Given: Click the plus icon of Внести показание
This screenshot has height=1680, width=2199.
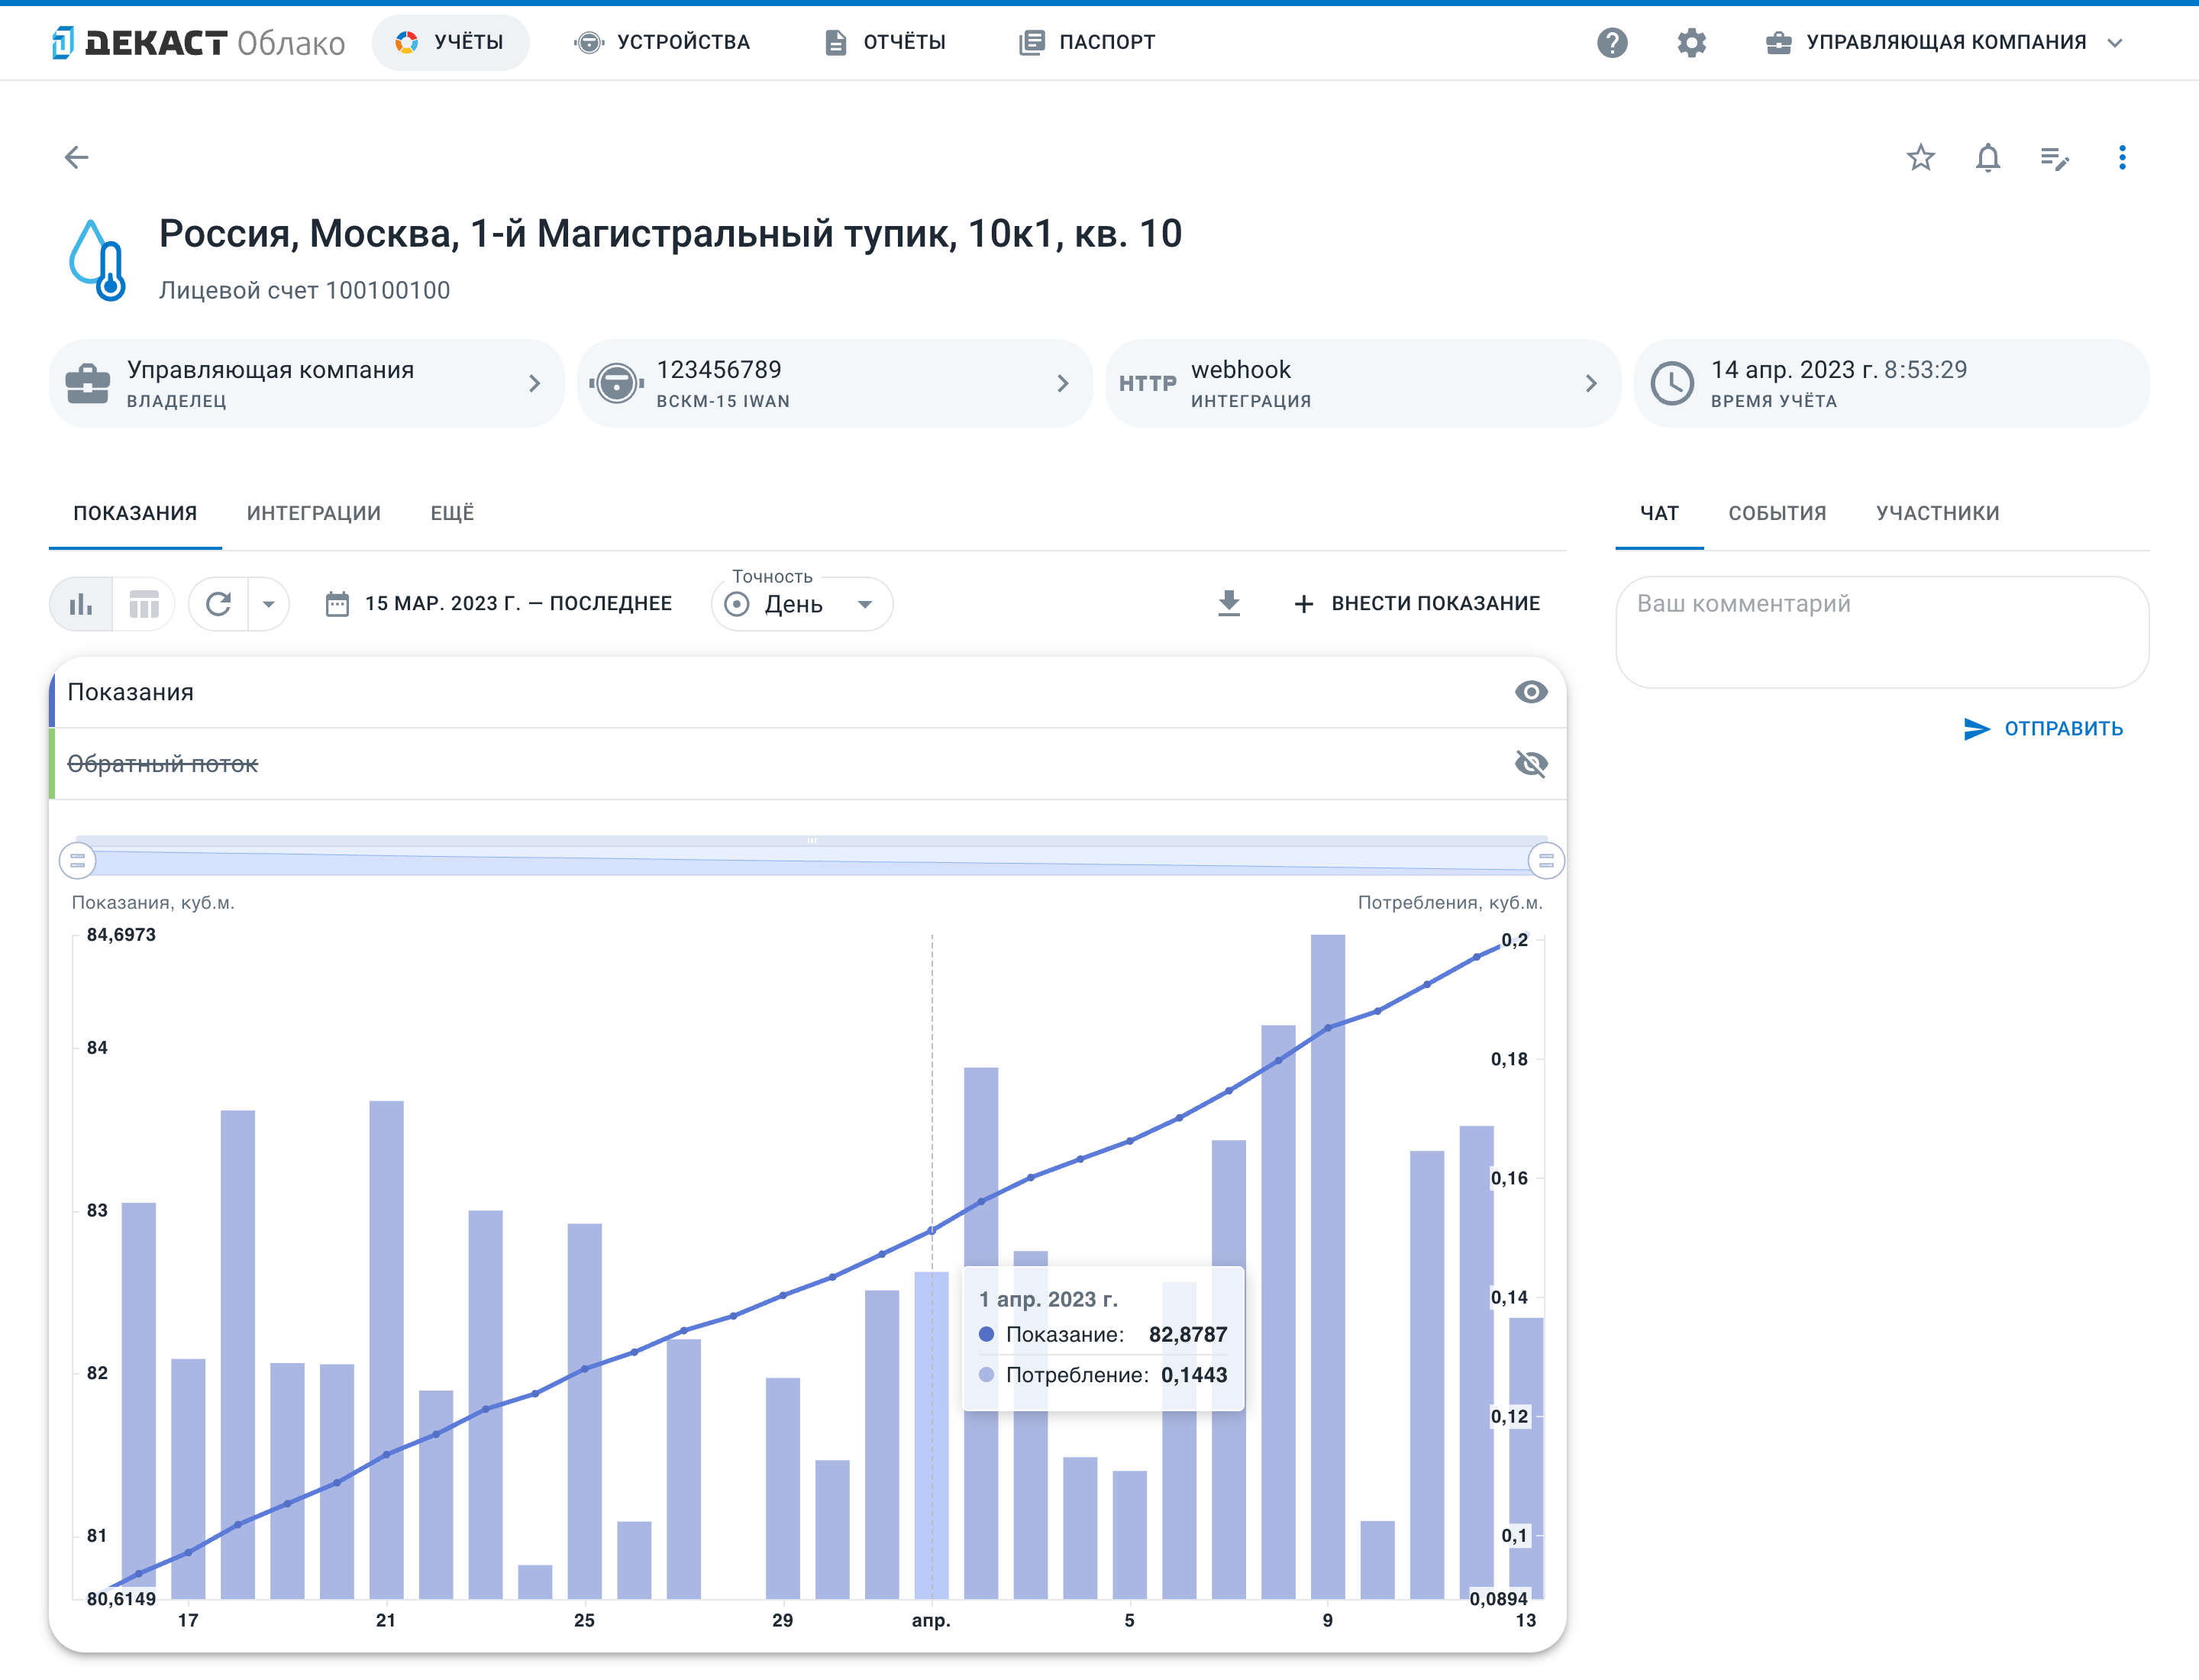Looking at the screenshot, I should coord(1303,604).
